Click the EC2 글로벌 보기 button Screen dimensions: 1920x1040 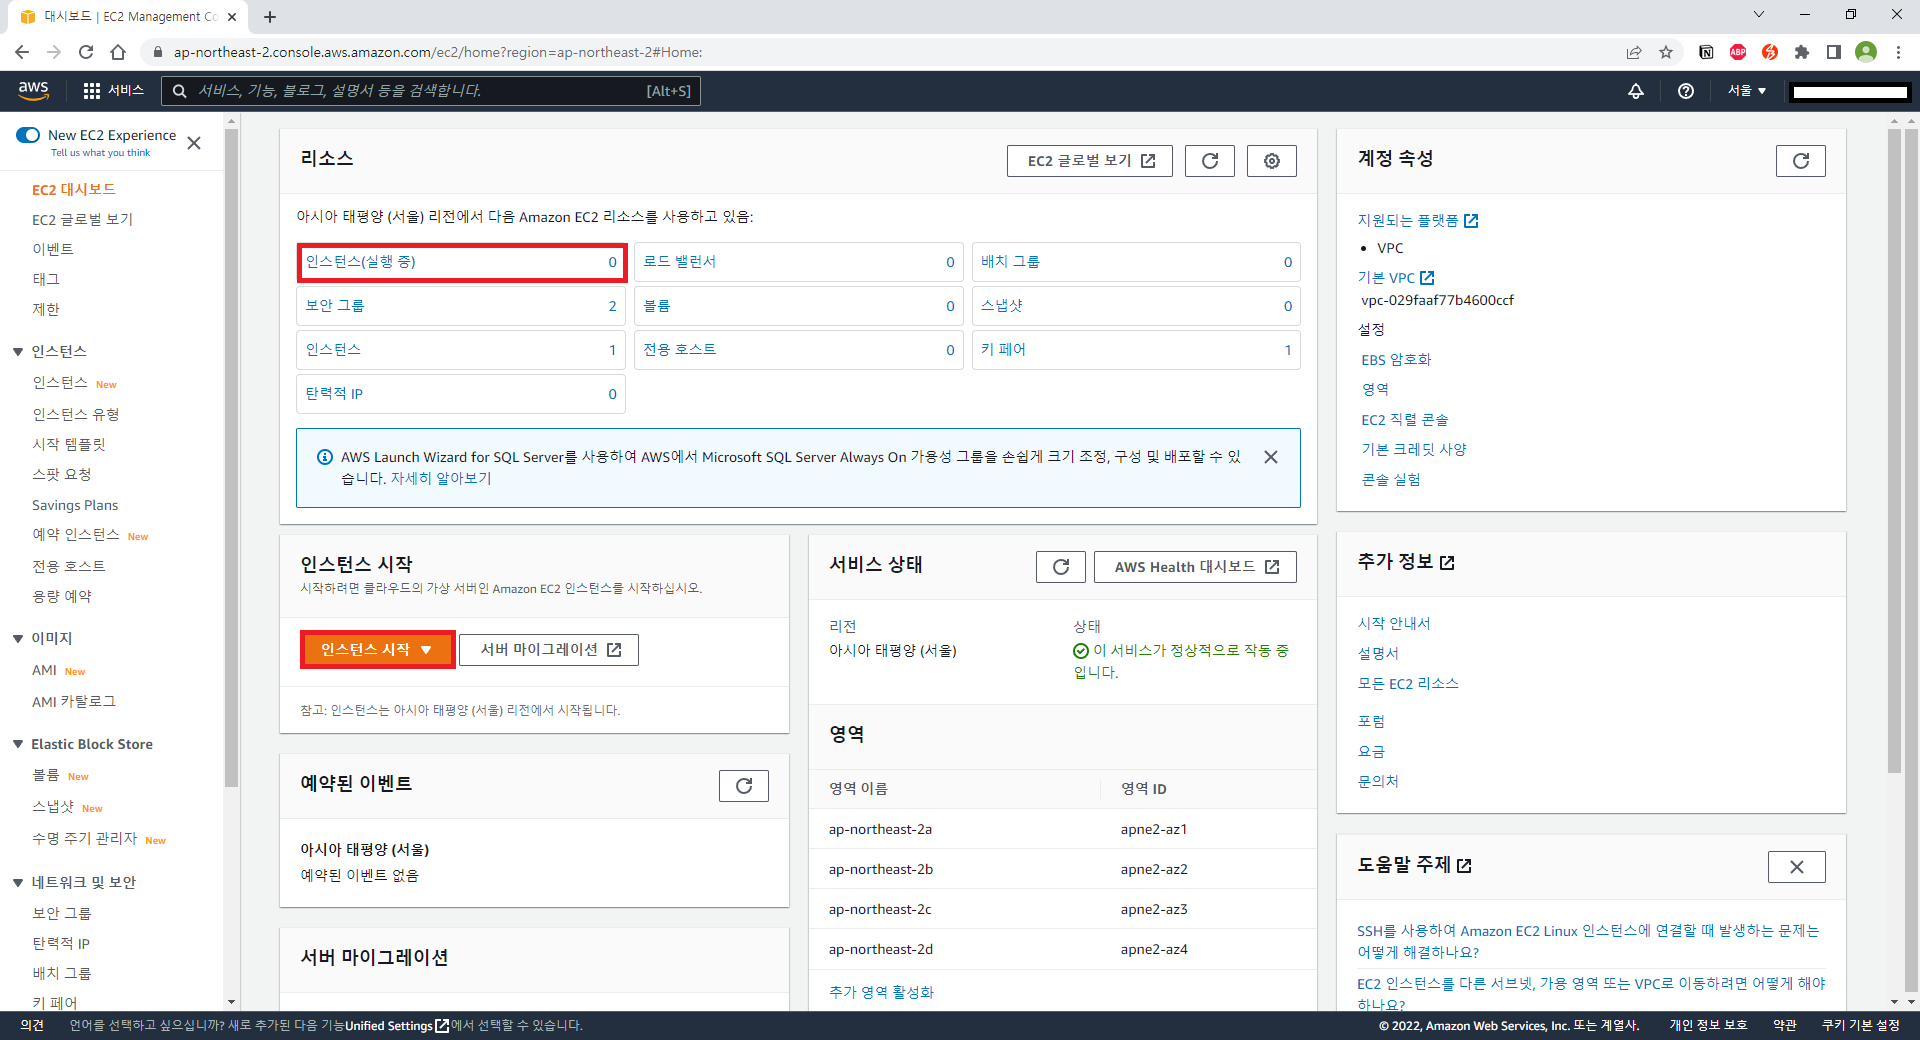(1090, 161)
